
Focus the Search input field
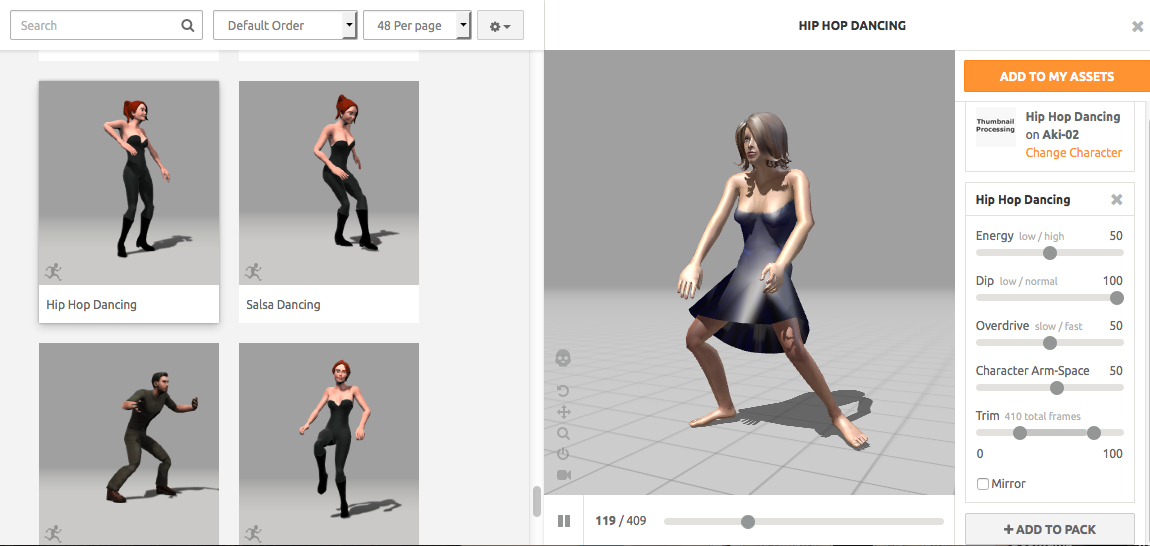point(106,25)
